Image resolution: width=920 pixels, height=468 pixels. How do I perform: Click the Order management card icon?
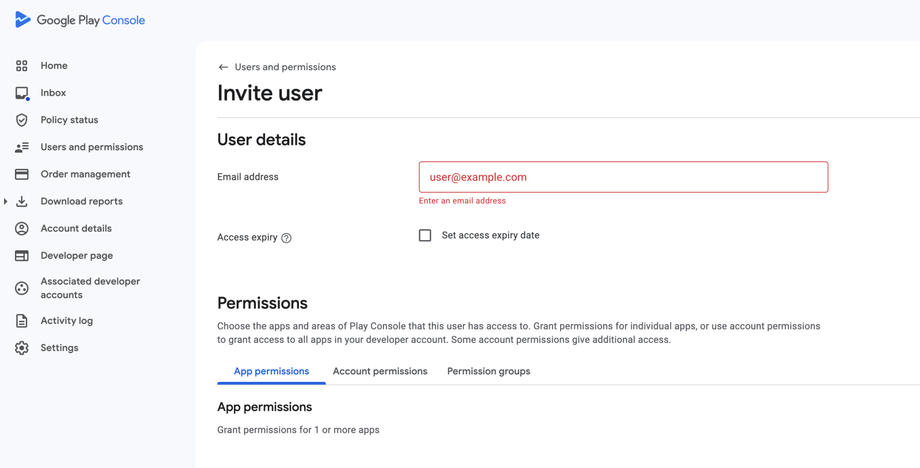tap(22, 174)
